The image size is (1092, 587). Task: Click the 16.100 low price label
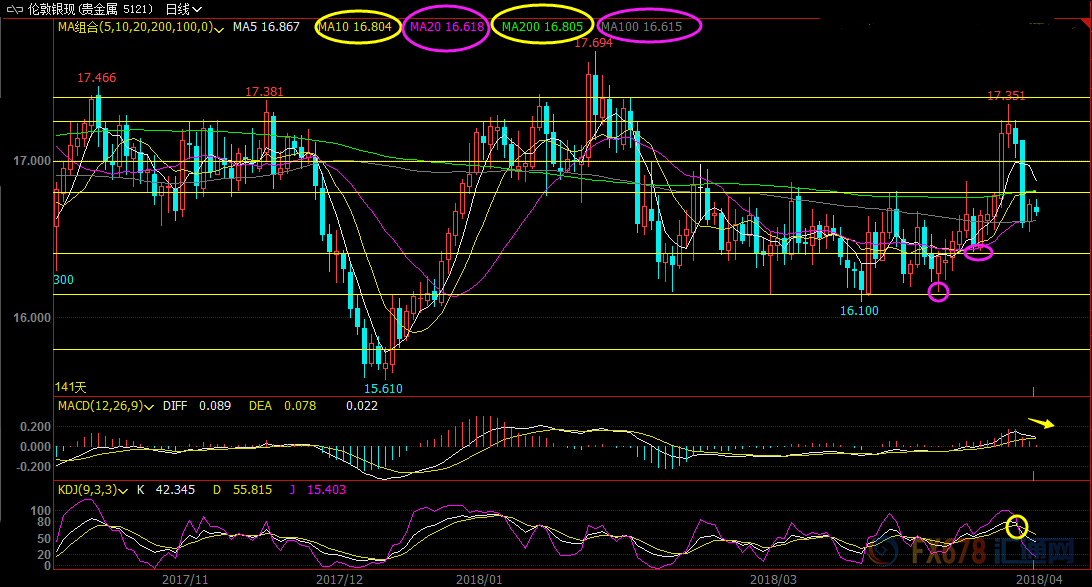pos(859,311)
